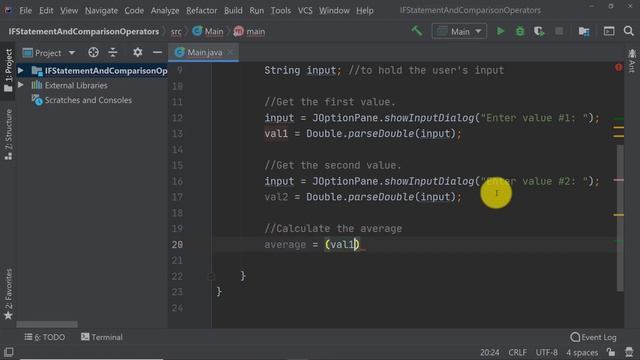Click the cursor position 20:24 indicator
This screenshot has height=360, width=640.
coord(489,352)
